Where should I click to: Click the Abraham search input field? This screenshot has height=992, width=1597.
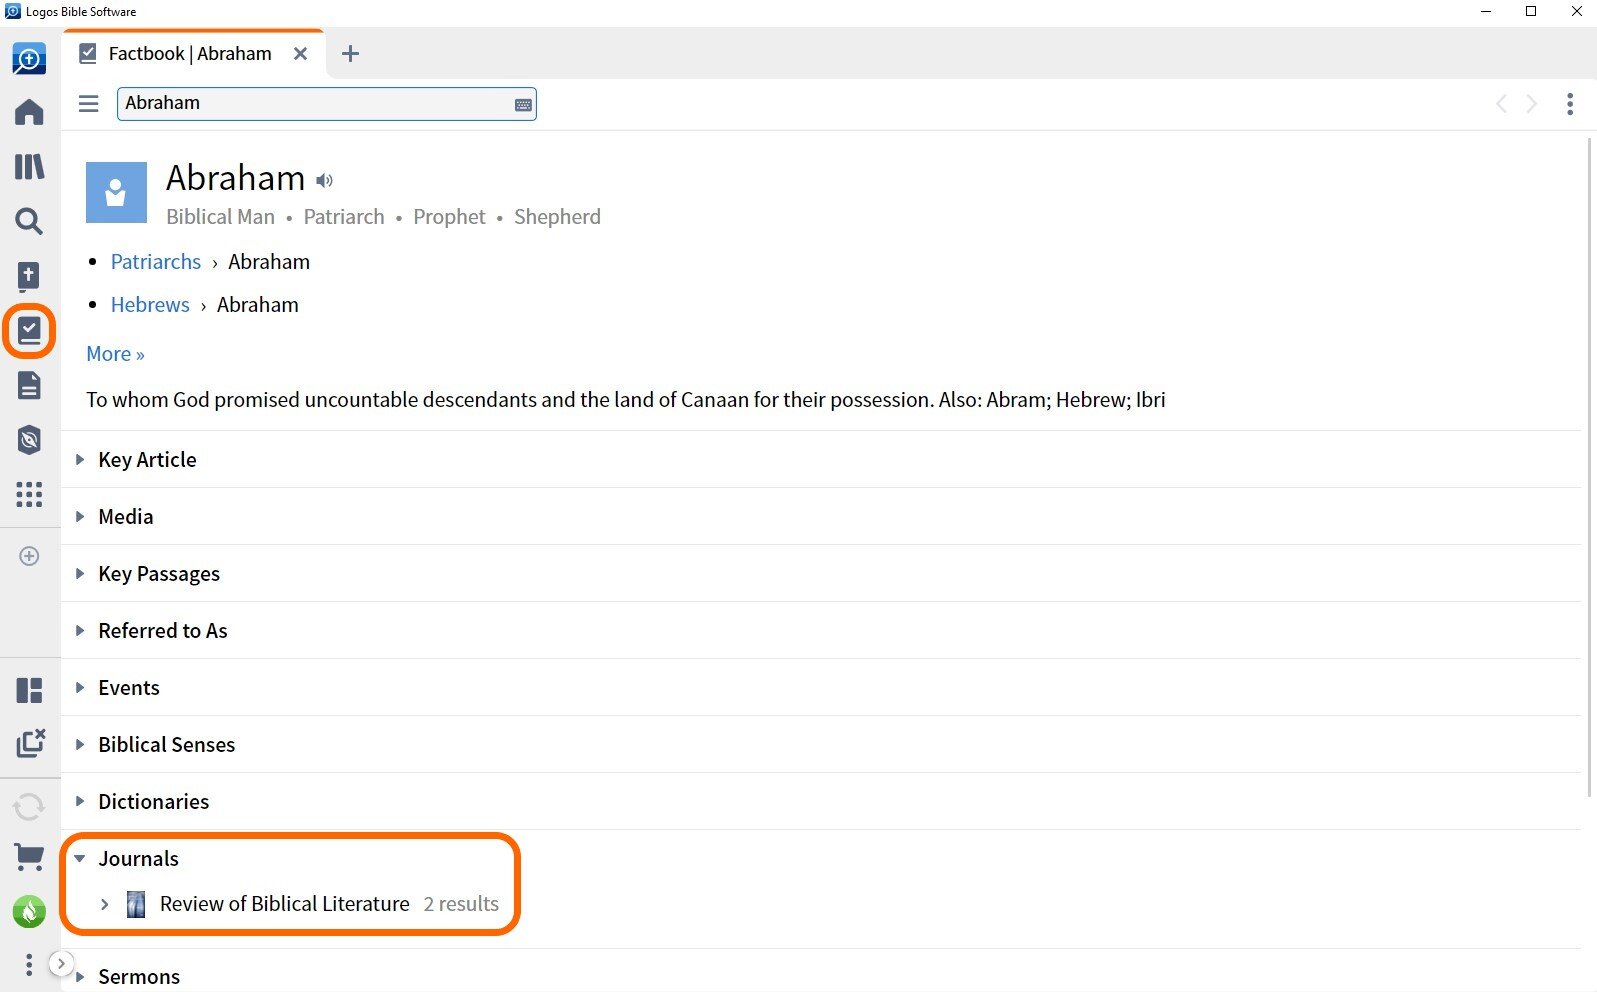click(315, 104)
